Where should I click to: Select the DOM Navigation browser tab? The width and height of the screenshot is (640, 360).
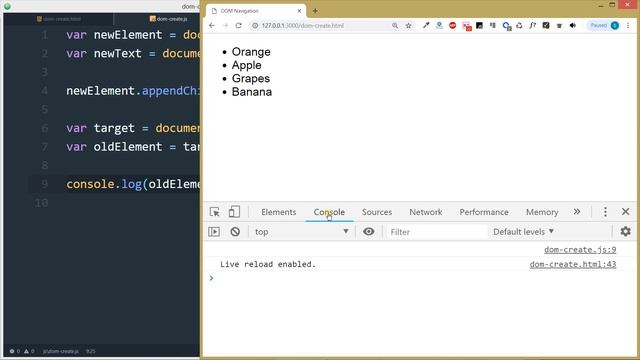point(255,11)
